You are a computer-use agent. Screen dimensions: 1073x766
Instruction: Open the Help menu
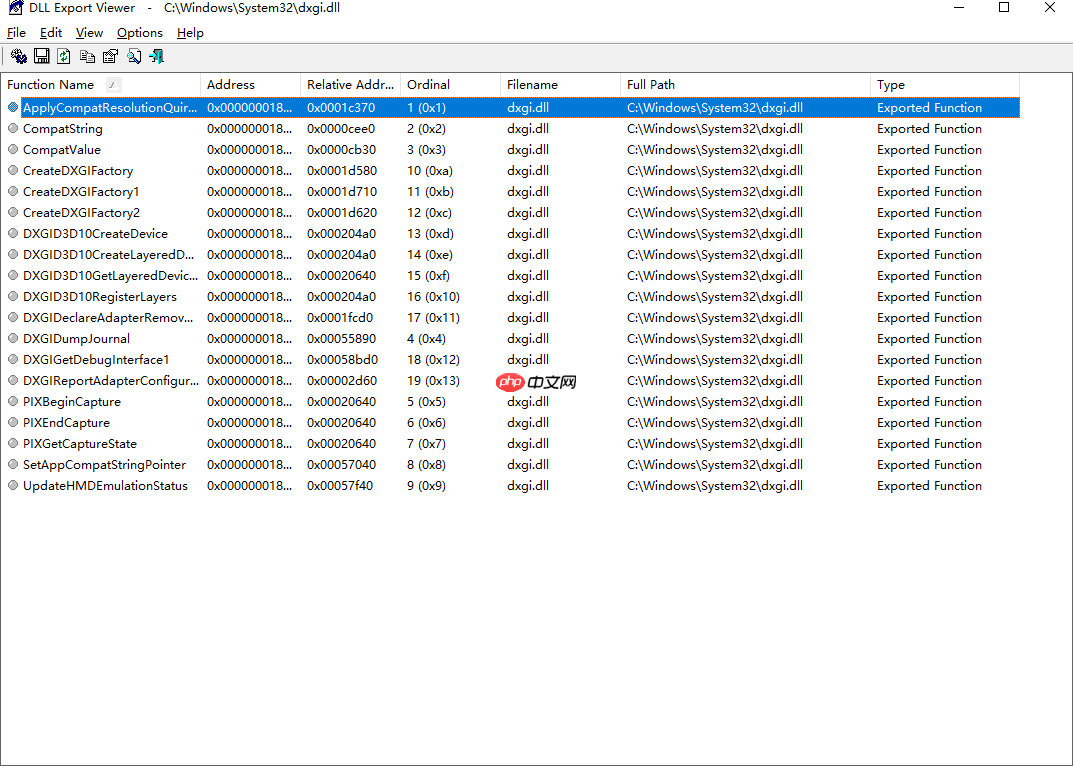point(190,33)
